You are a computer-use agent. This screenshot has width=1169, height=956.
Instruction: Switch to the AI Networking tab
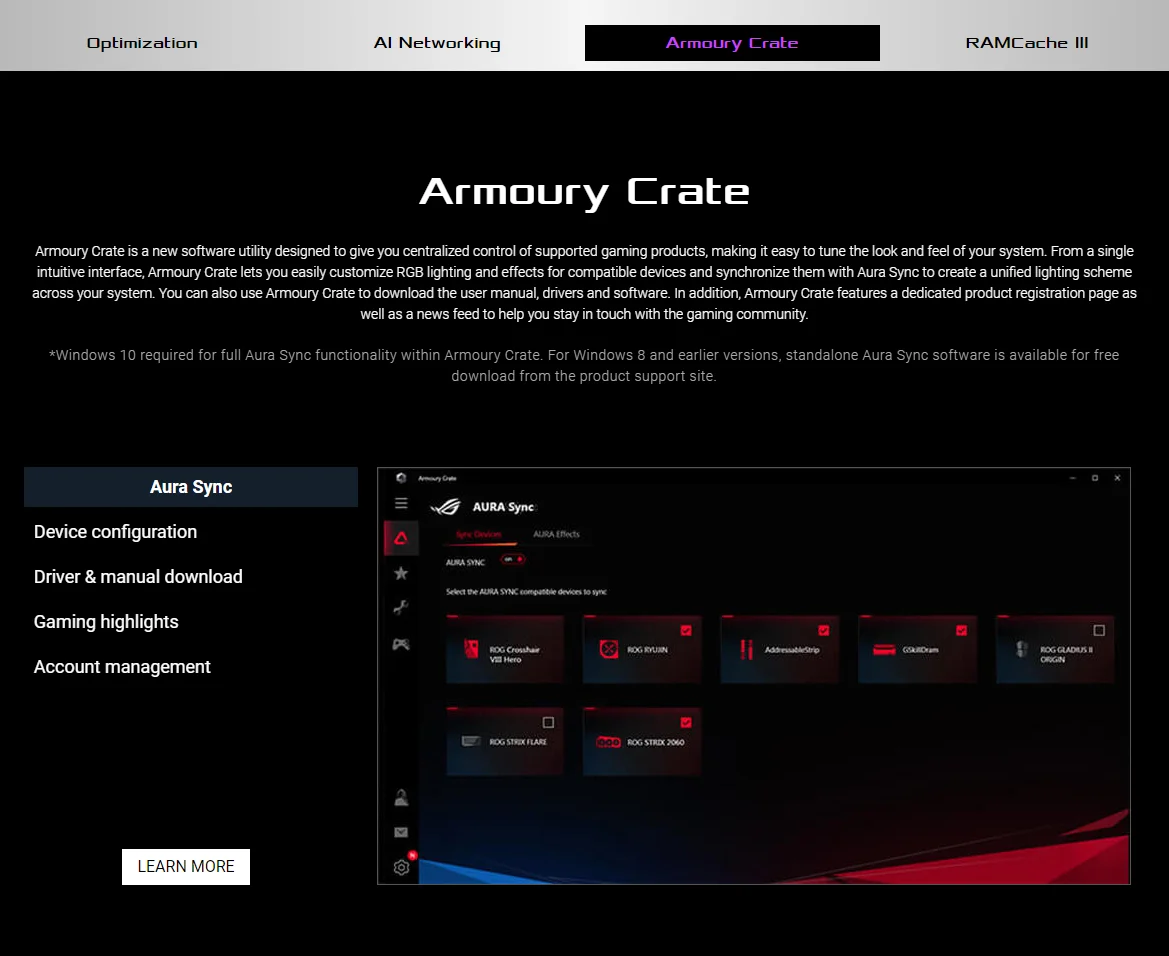pyautogui.click(x=437, y=43)
